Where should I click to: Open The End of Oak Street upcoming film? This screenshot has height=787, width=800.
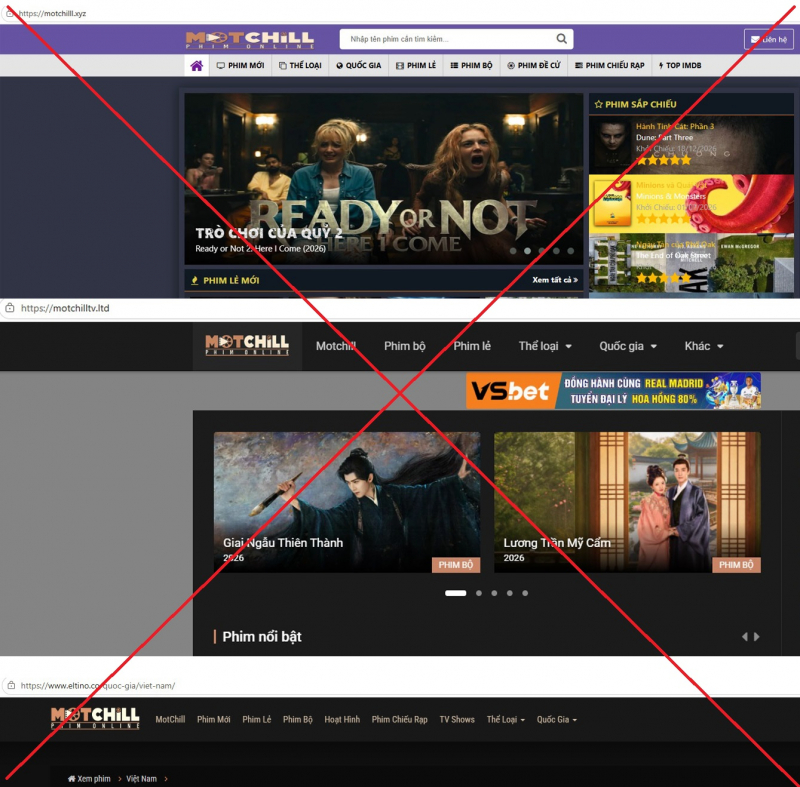tap(691, 263)
